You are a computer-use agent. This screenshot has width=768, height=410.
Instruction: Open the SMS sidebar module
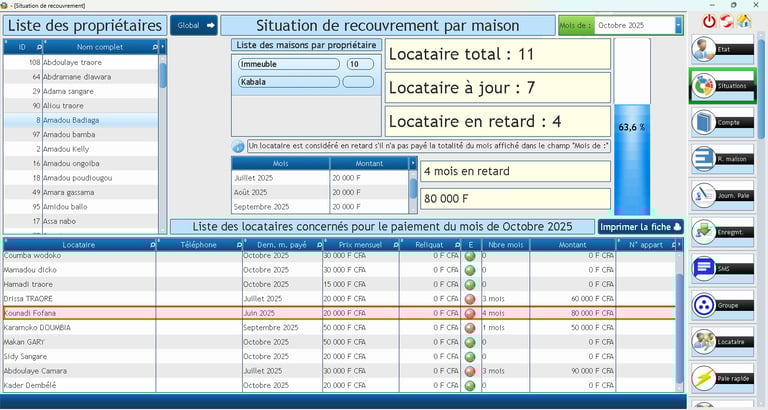tap(722, 268)
